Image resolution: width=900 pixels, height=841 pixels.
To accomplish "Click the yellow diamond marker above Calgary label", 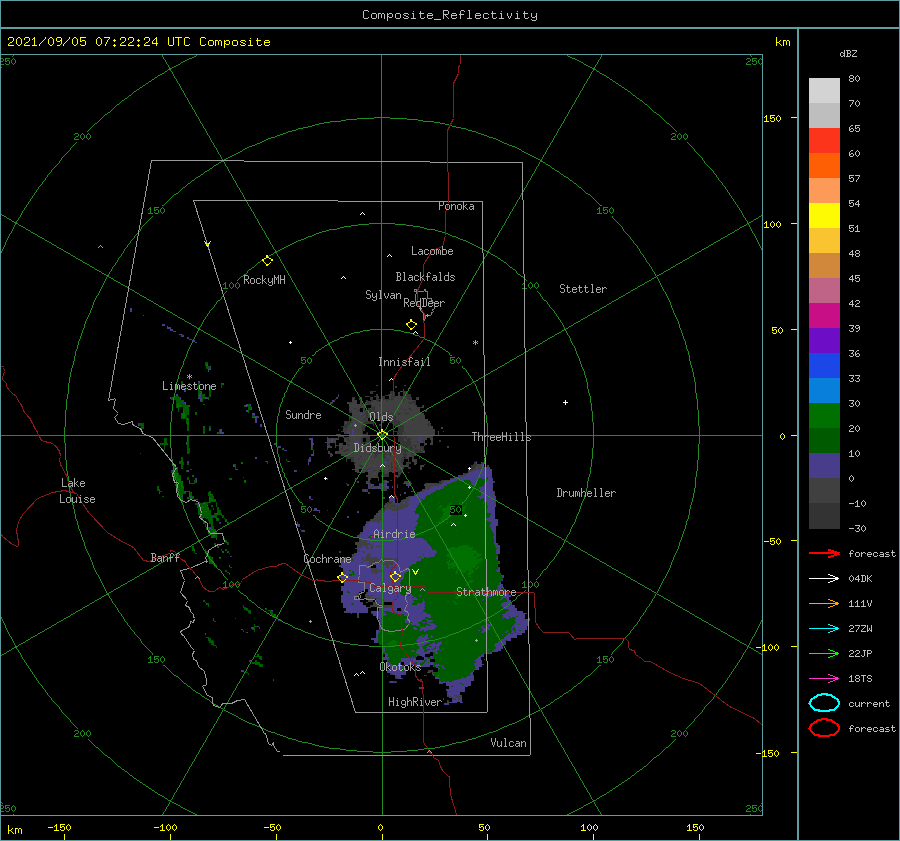I will (395, 576).
